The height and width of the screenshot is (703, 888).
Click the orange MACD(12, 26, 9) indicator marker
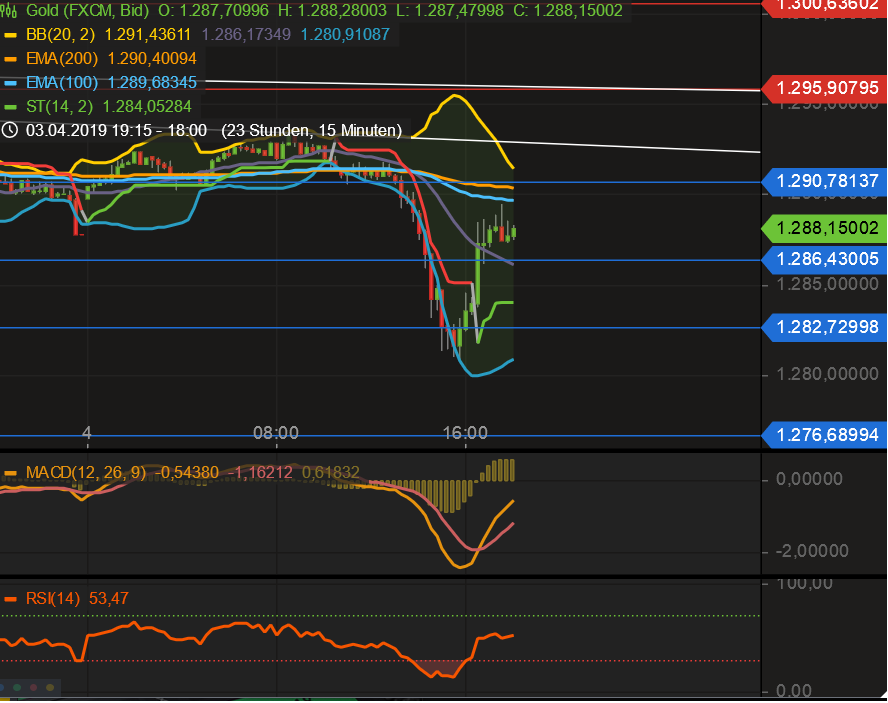tap(10, 472)
